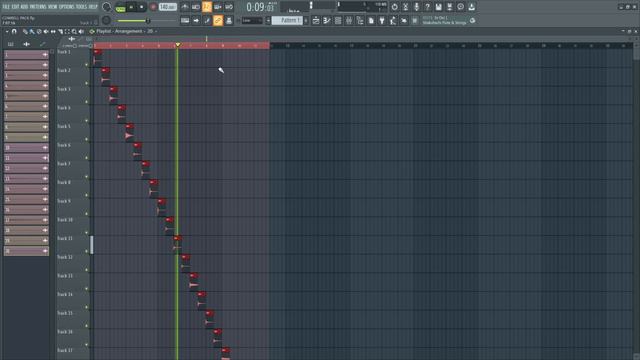This screenshot has width=640, height=360.
Task: Click the master pitch knob
Action: pyautogui.click(x=106, y=20)
